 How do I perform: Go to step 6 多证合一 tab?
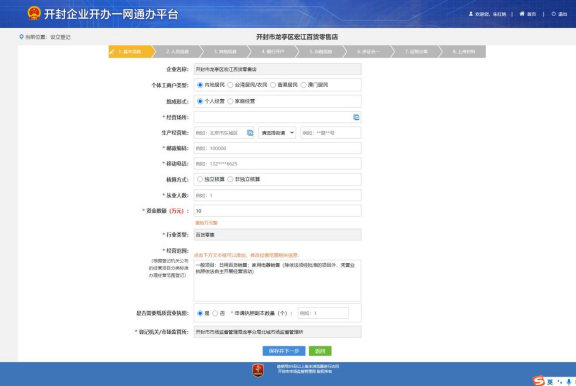pos(368,52)
